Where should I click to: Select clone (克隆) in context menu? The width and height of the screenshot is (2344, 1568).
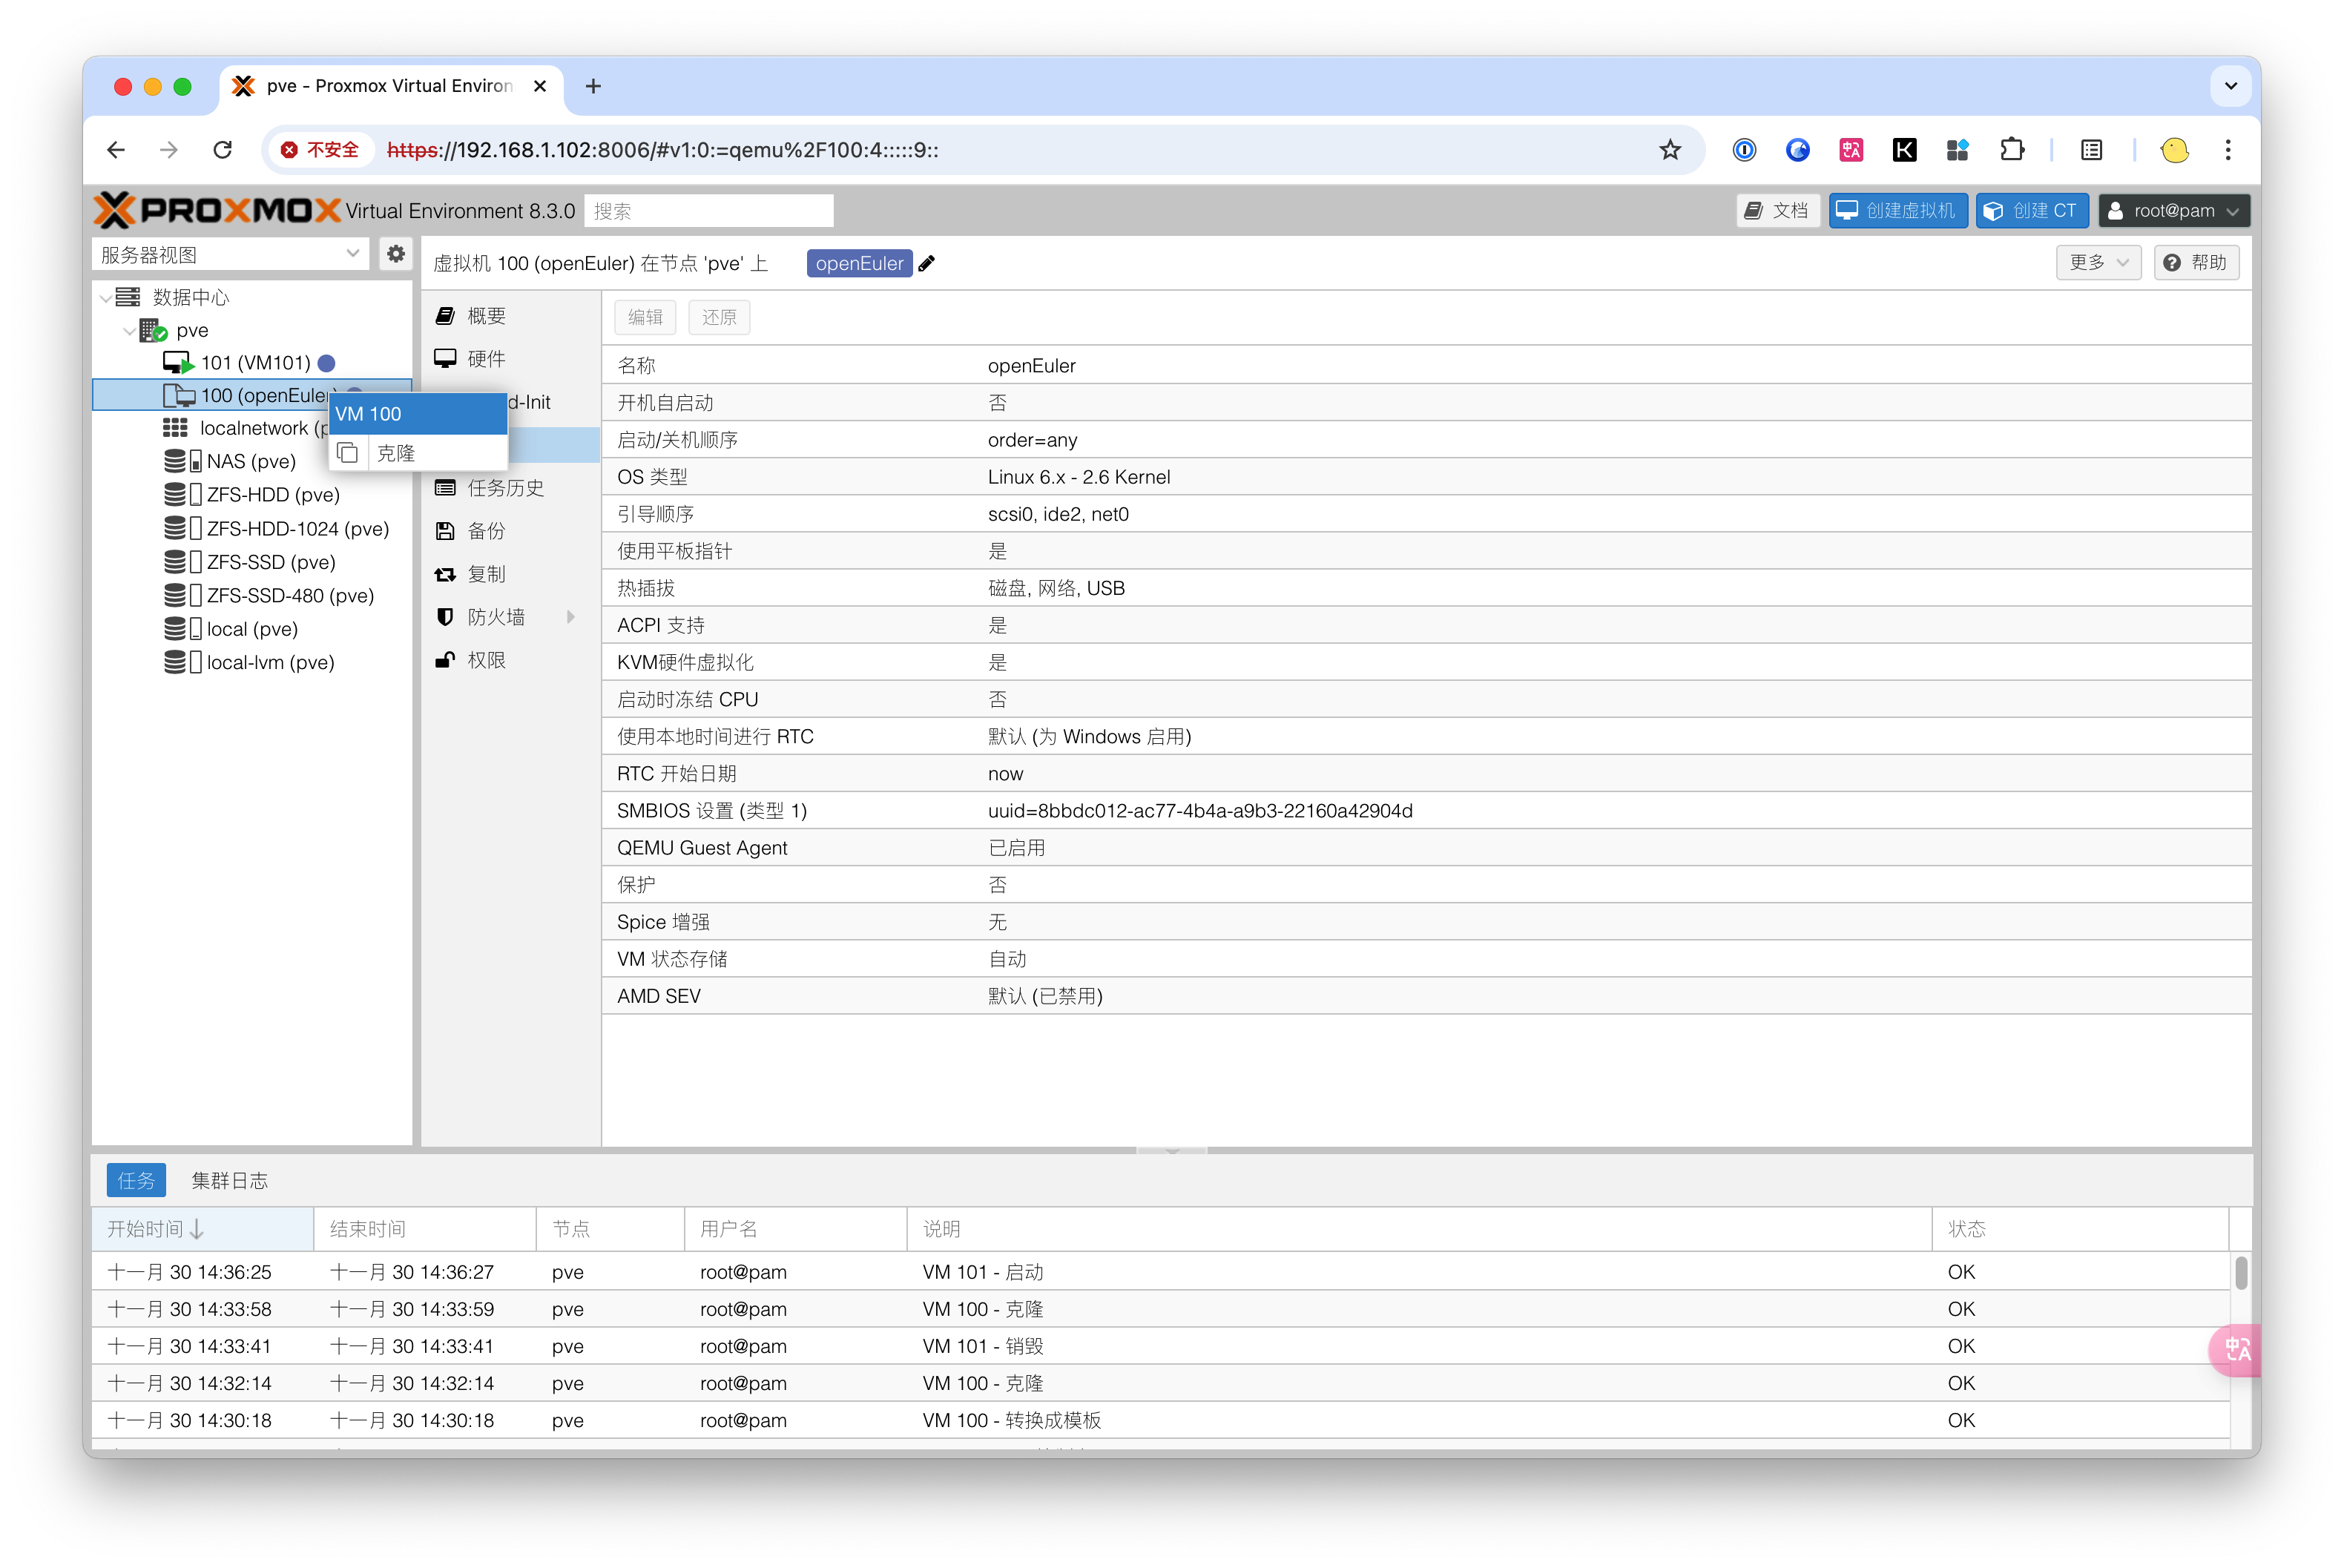point(419,453)
